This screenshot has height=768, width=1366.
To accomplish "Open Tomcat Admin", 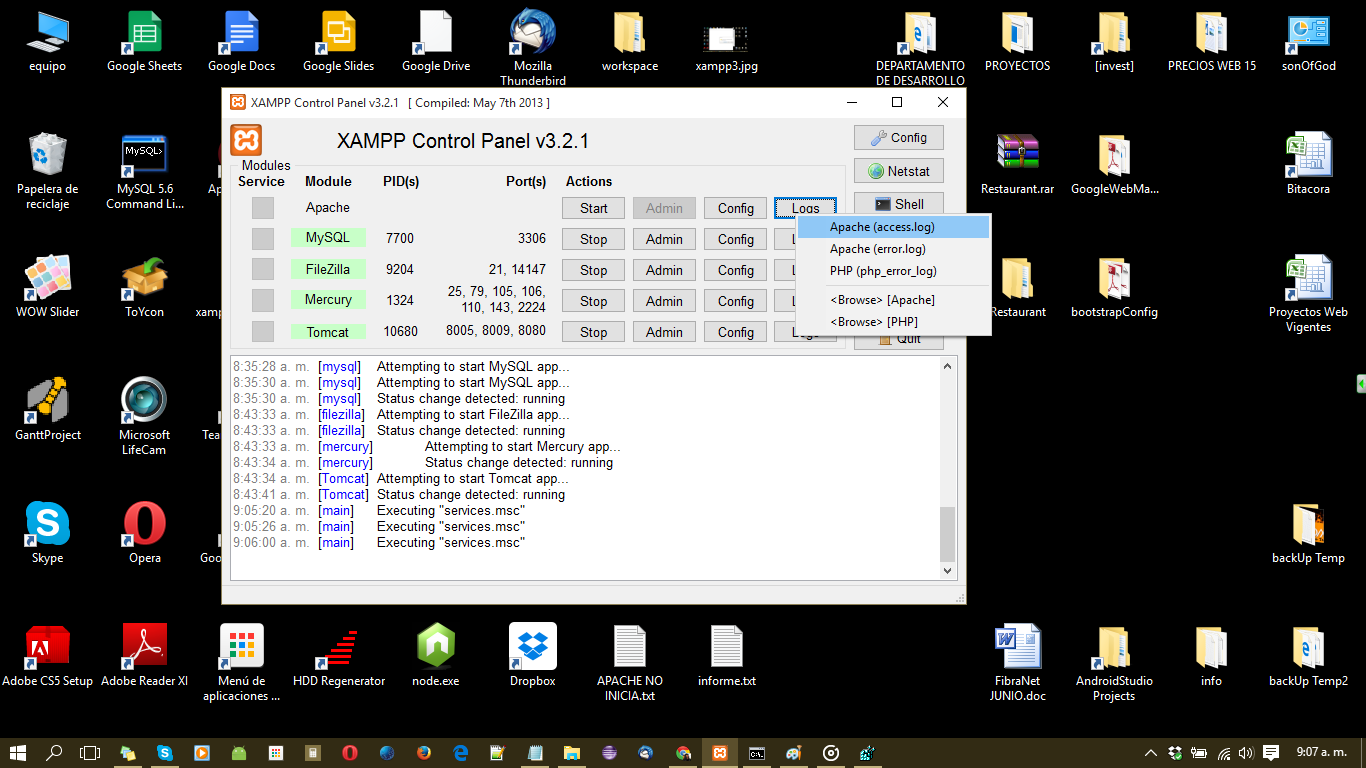I will 664,332.
